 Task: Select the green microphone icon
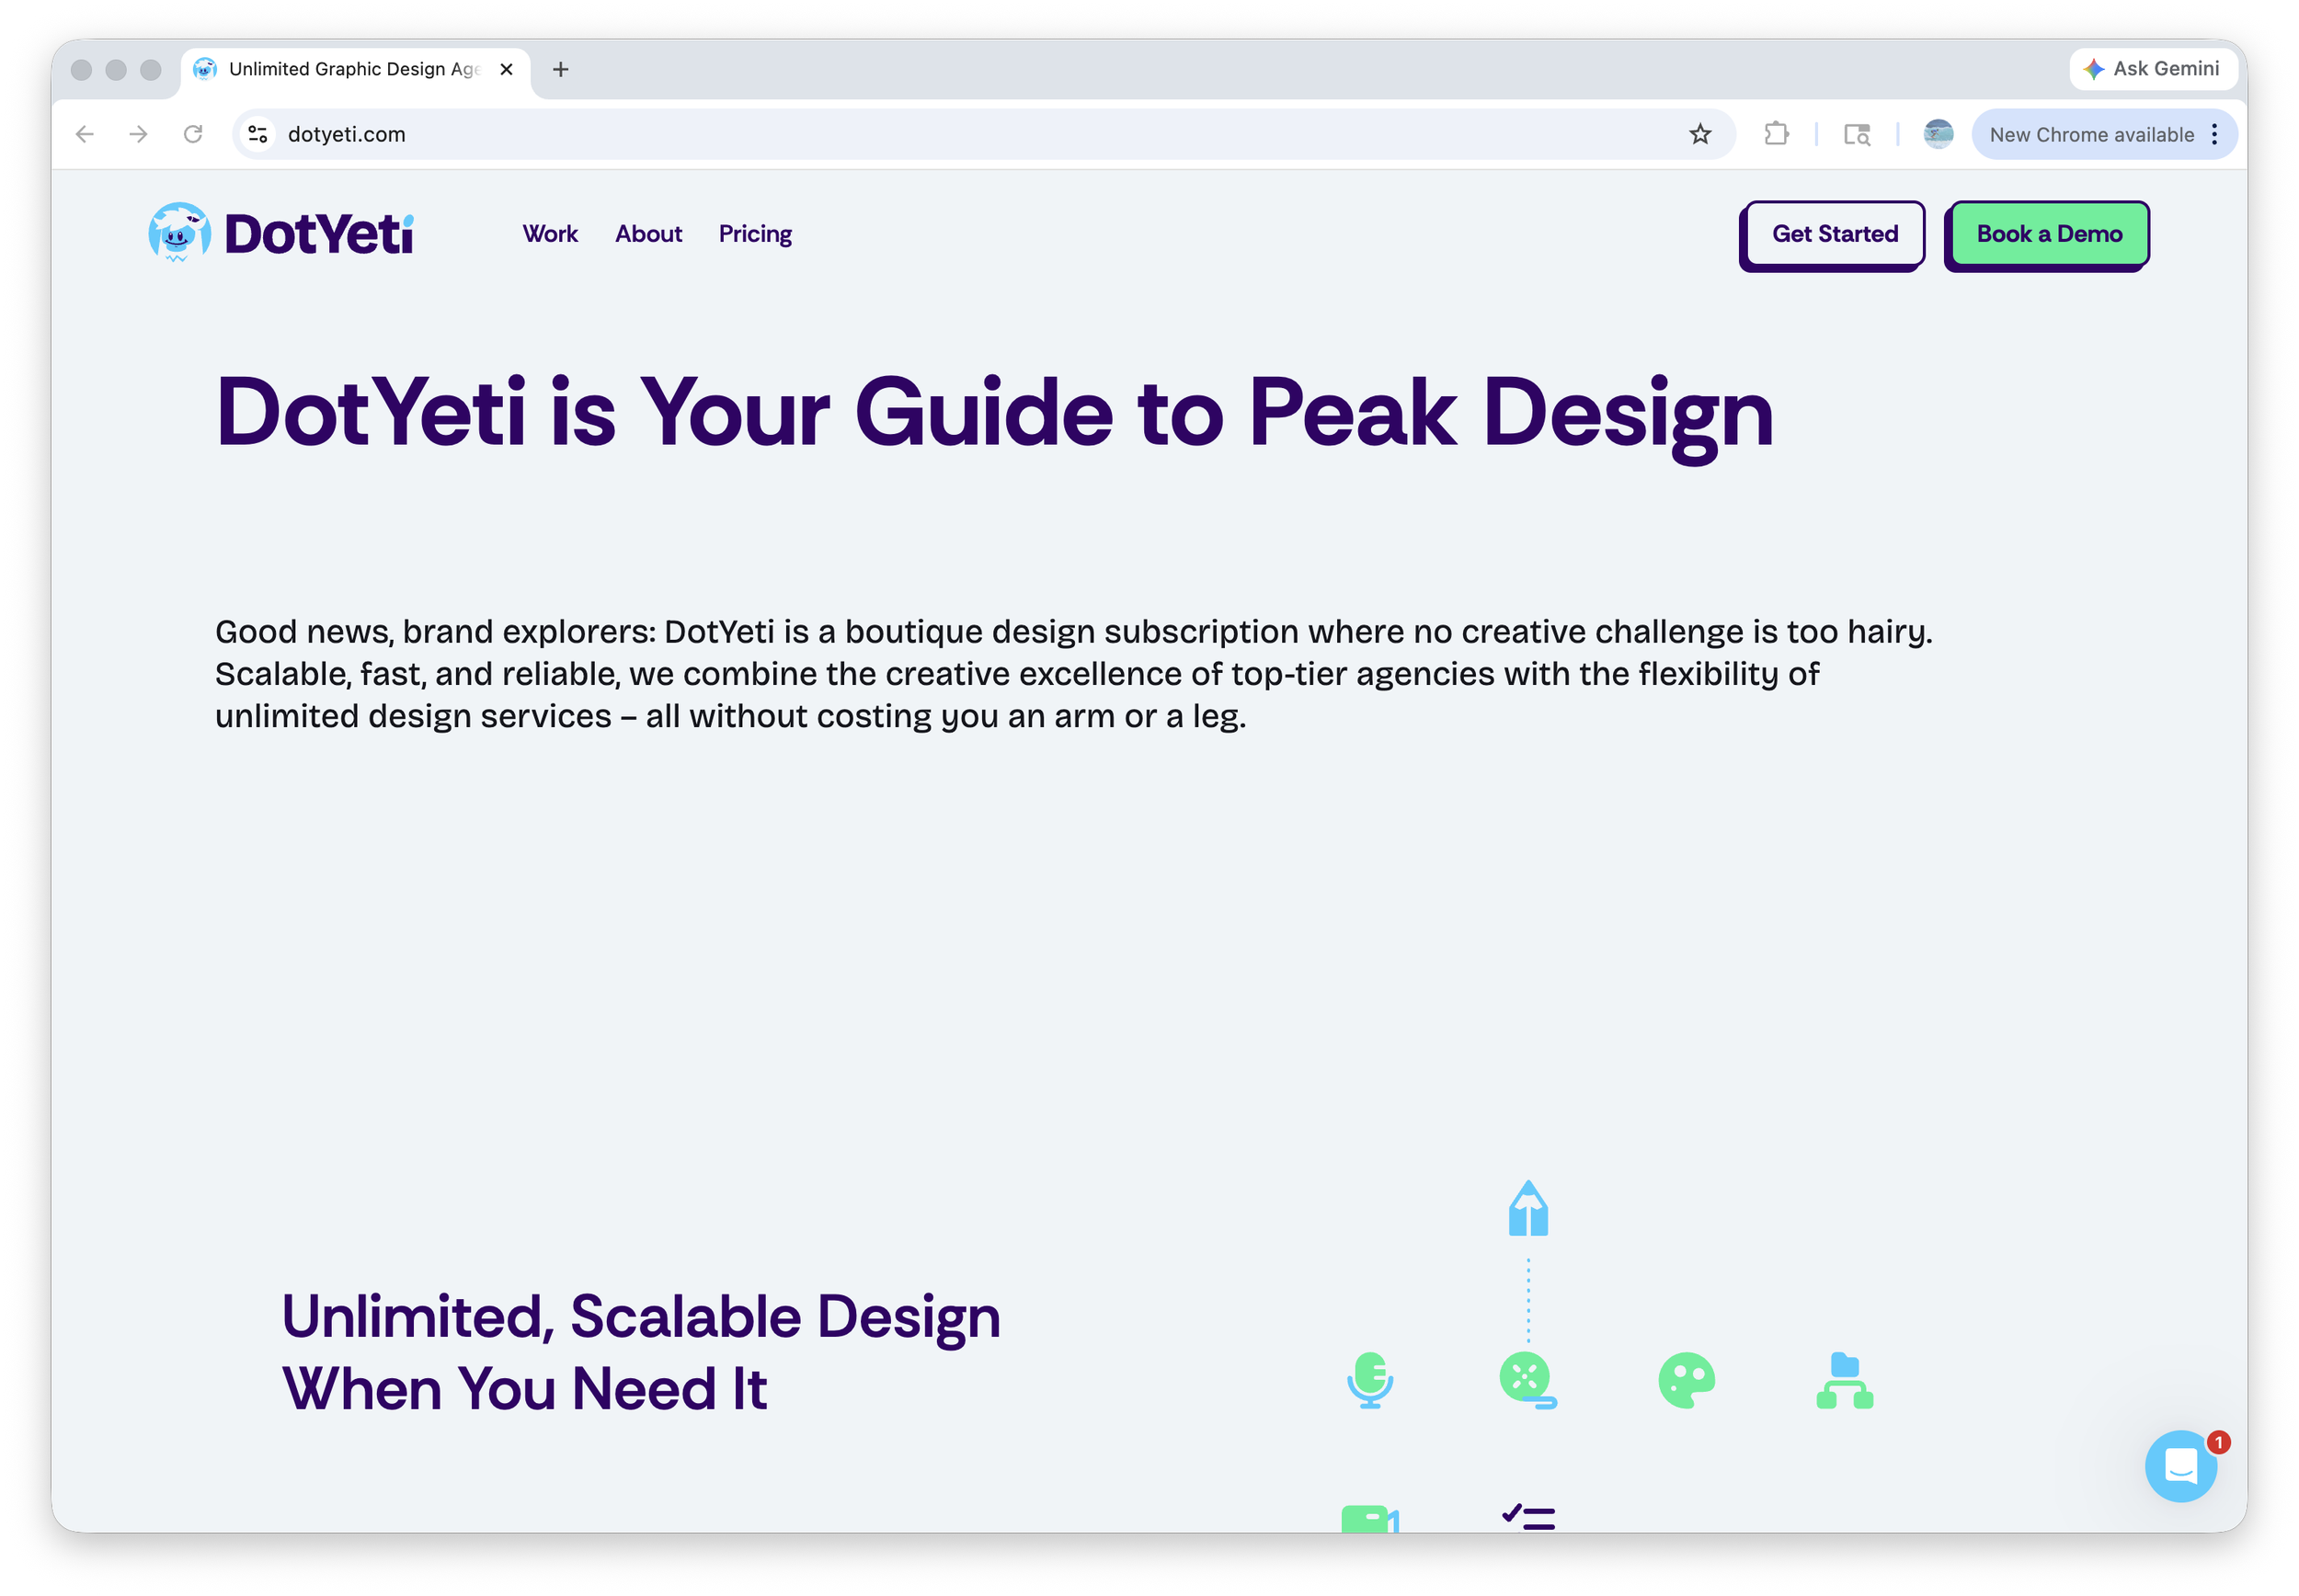(1370, 1380)
